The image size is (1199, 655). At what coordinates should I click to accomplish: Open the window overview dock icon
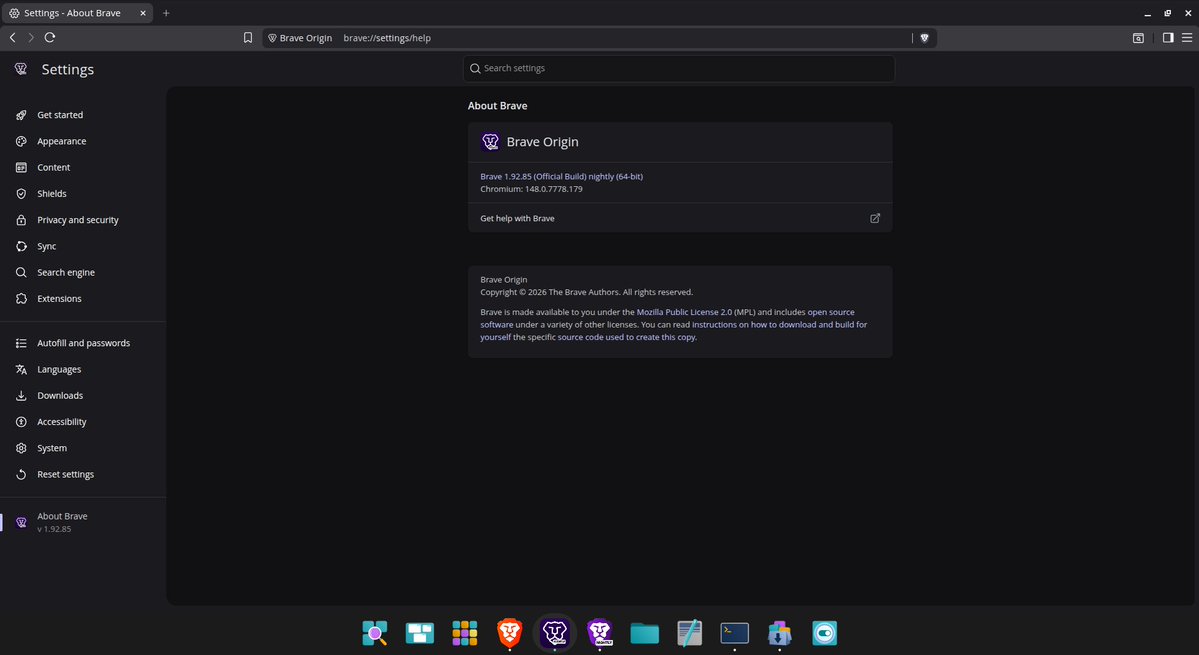coord(420,633)
